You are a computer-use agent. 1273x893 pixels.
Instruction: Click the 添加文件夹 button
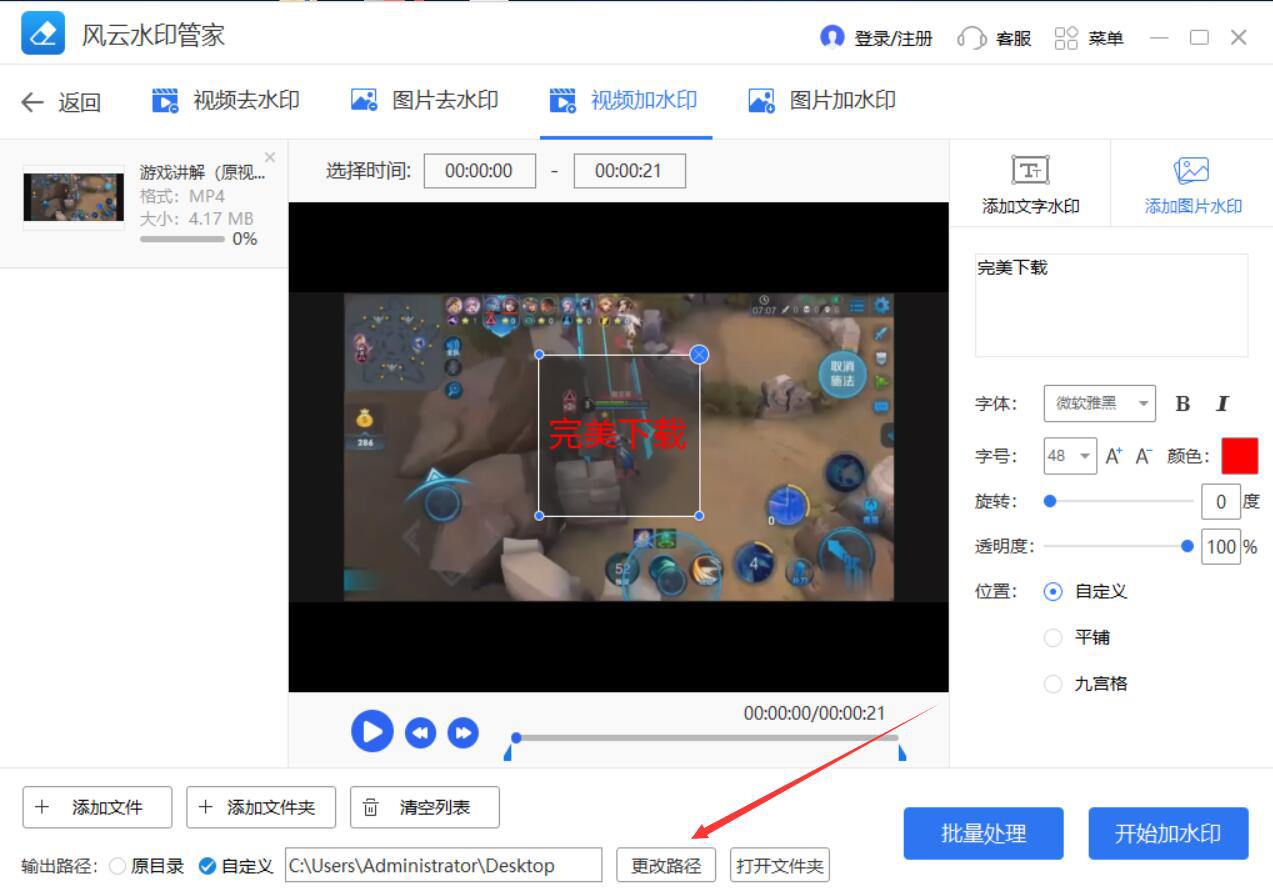pyautogui.click(x=261, y=807)
